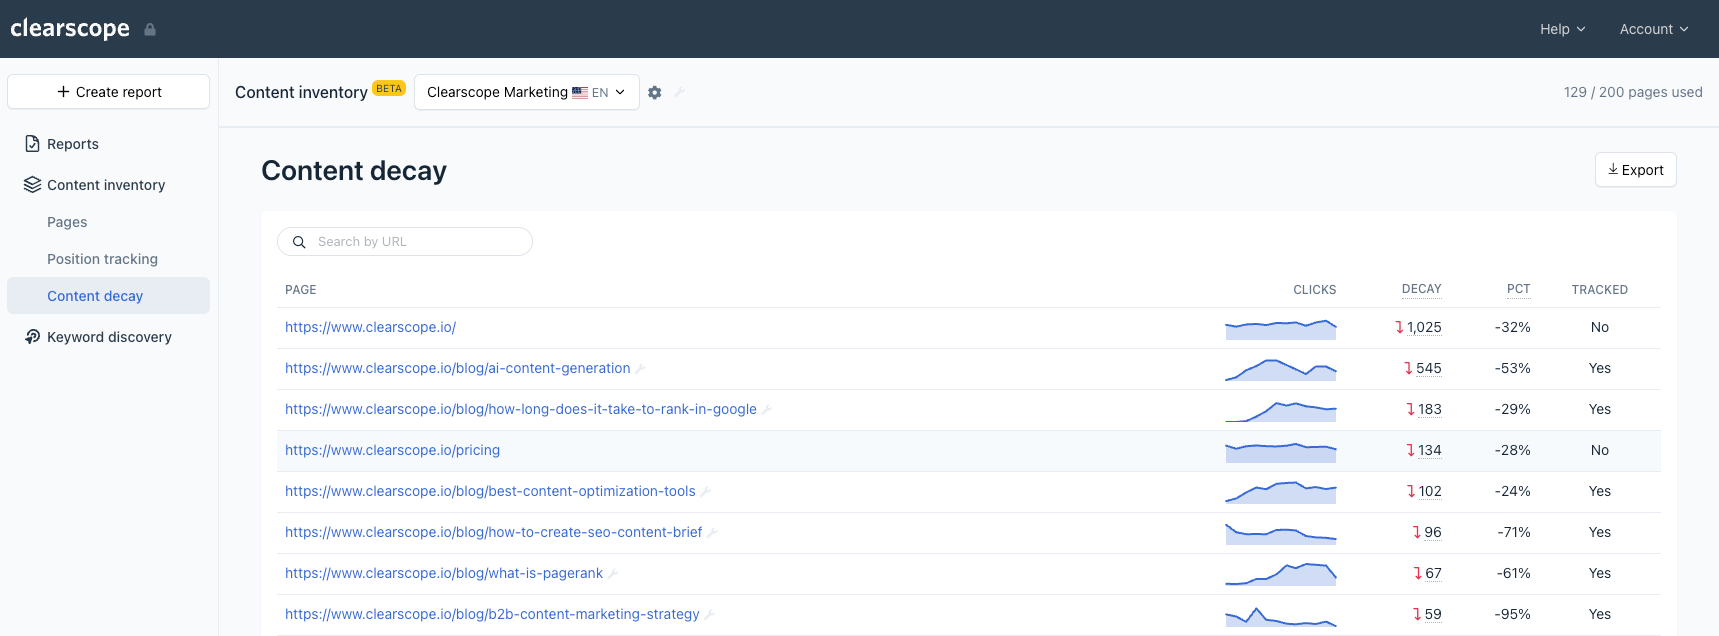This screenshot has height=636, width=1719.
Task: Click the Reports document icon
Action: [33, 144]
